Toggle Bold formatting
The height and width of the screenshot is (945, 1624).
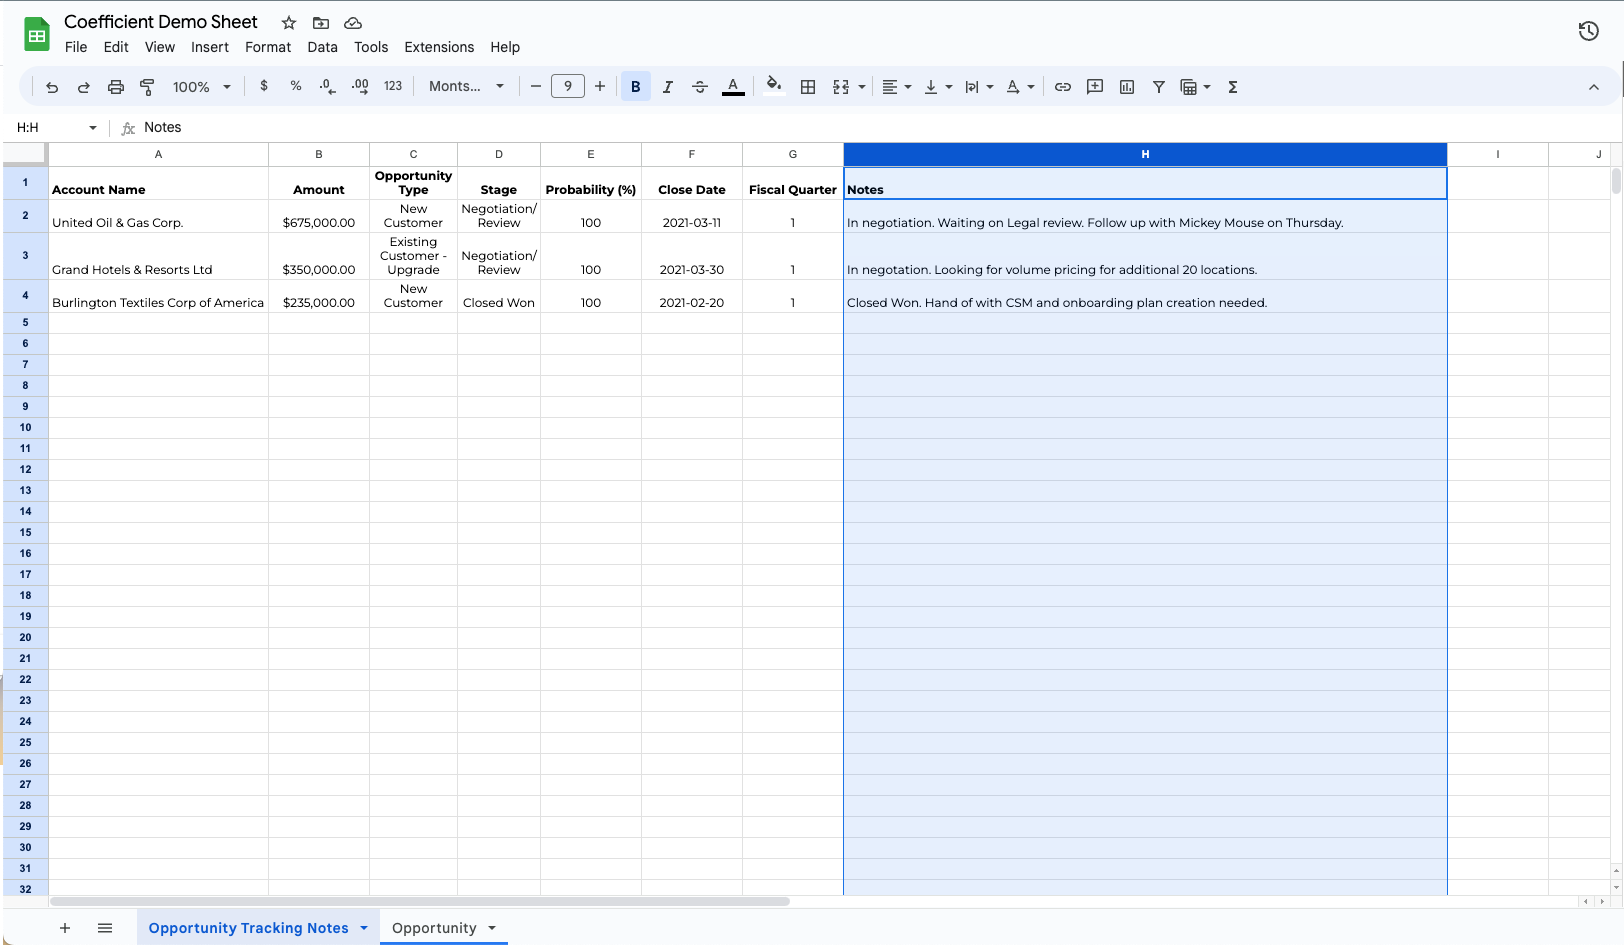coord(636,87)
